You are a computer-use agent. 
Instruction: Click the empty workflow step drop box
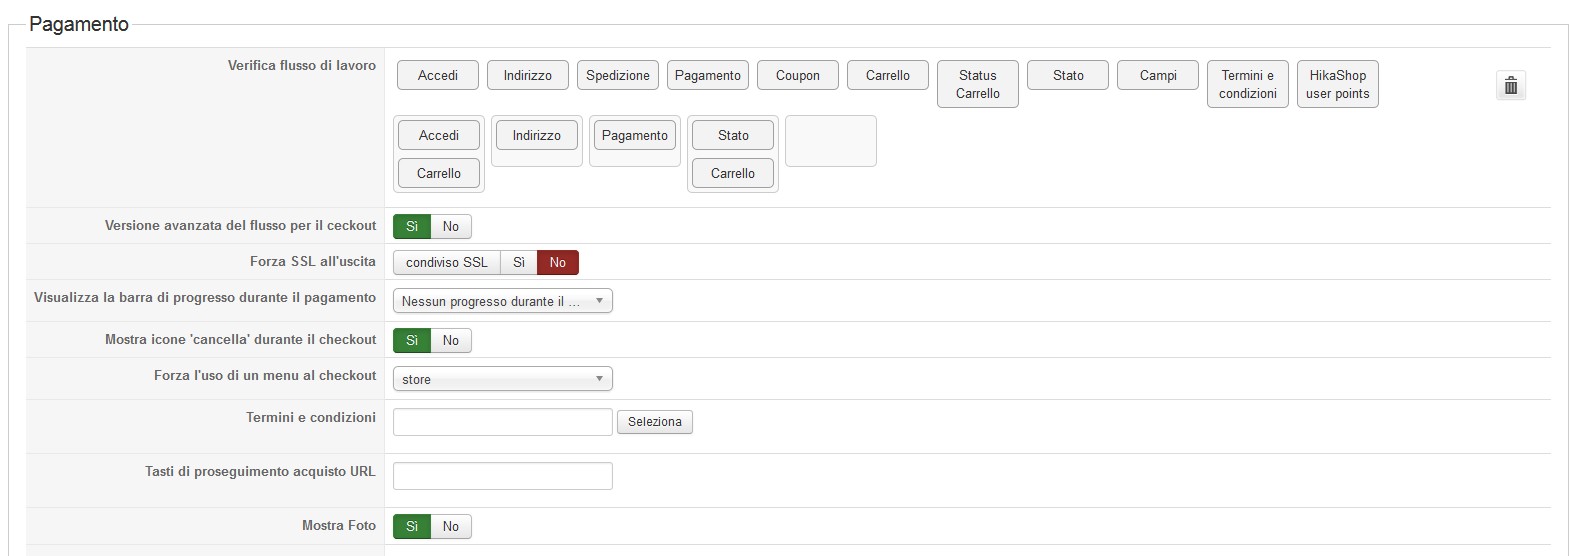[x=830, y=141]
